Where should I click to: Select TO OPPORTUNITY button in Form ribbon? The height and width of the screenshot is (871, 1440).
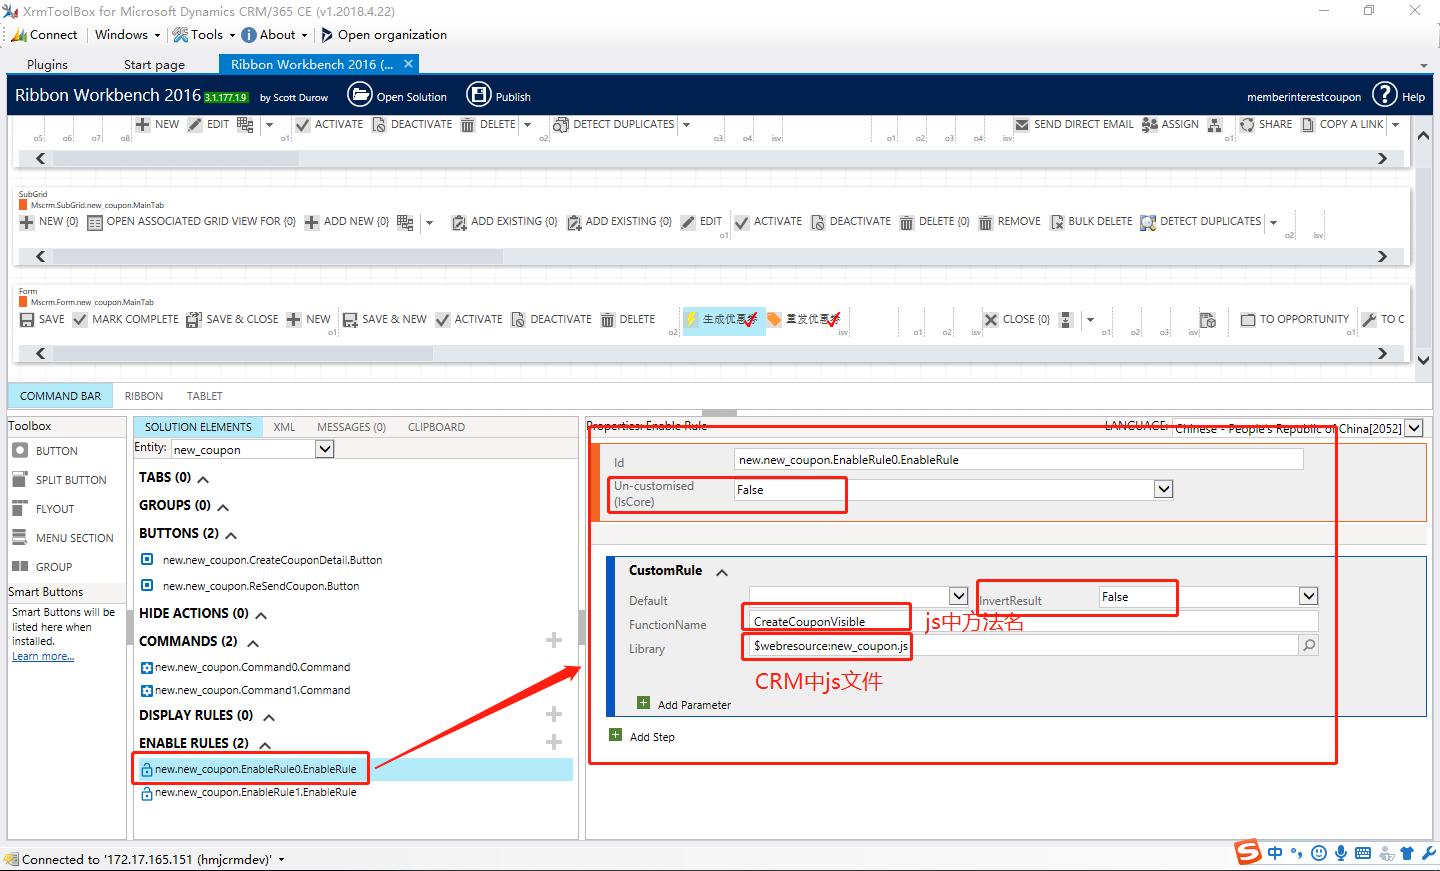tap(1295, 320)
